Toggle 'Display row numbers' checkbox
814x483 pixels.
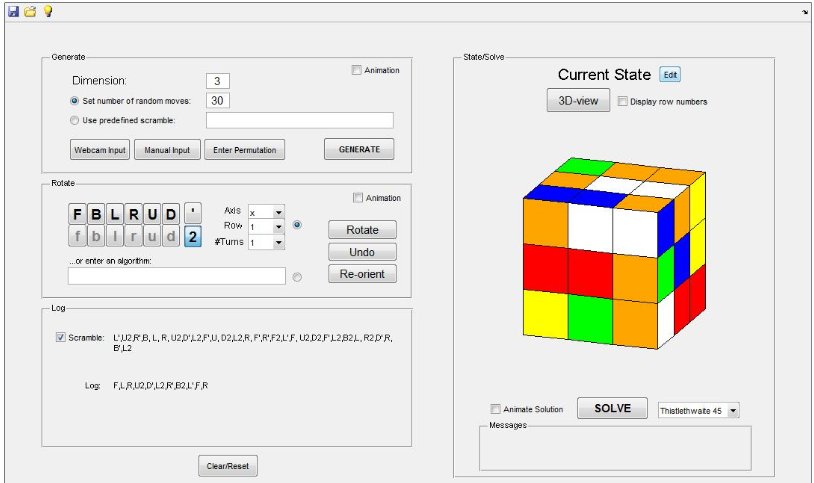click(622, 102)
